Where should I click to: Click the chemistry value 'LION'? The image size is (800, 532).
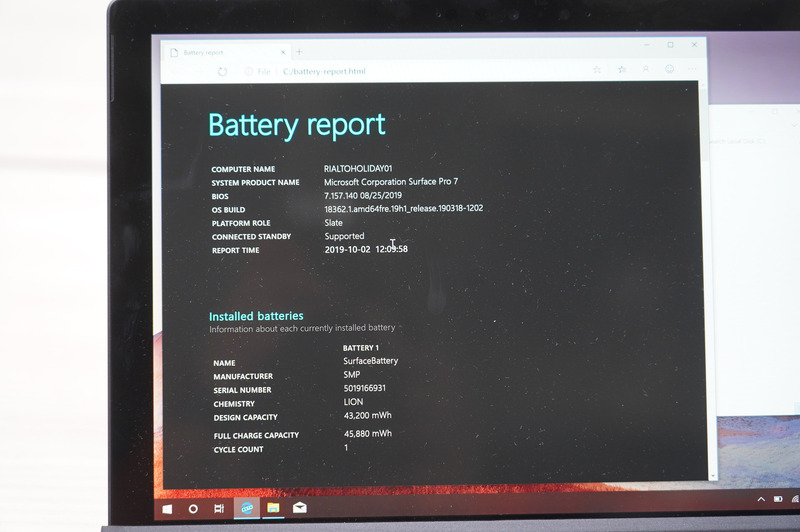click(x=353, y=402)
